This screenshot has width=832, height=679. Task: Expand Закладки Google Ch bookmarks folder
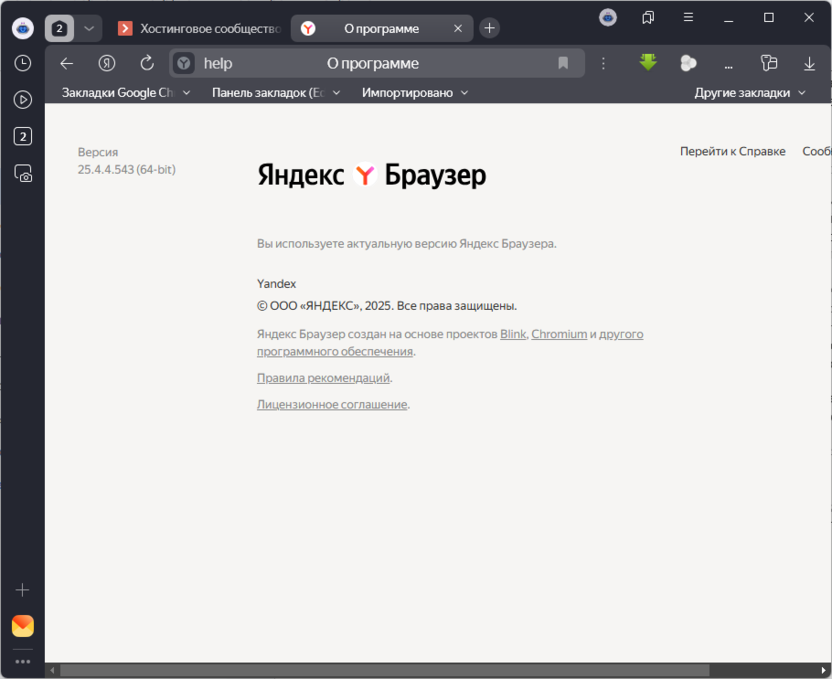click(126, 93)
